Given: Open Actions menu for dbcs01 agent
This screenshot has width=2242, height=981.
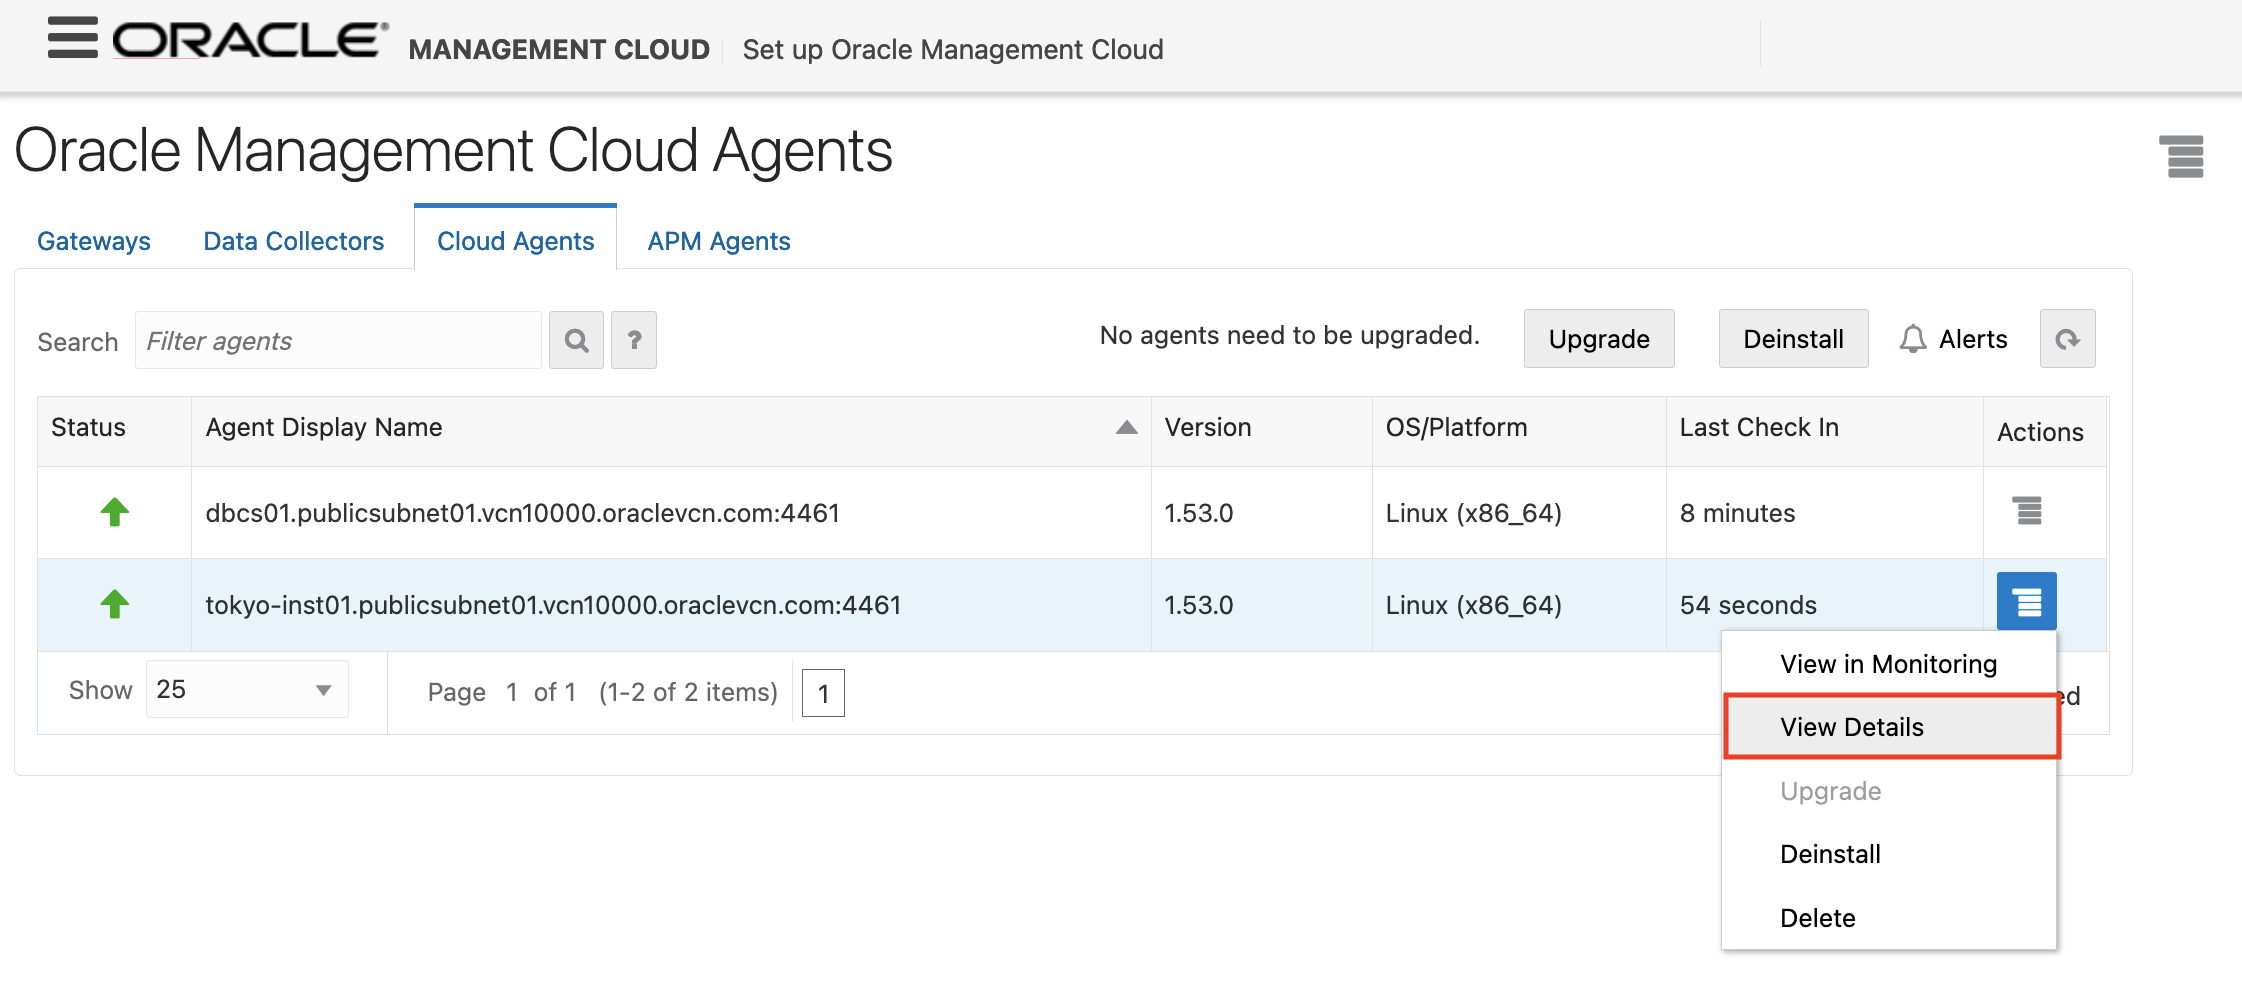Looking at the screenshot, I should 2028,512.
